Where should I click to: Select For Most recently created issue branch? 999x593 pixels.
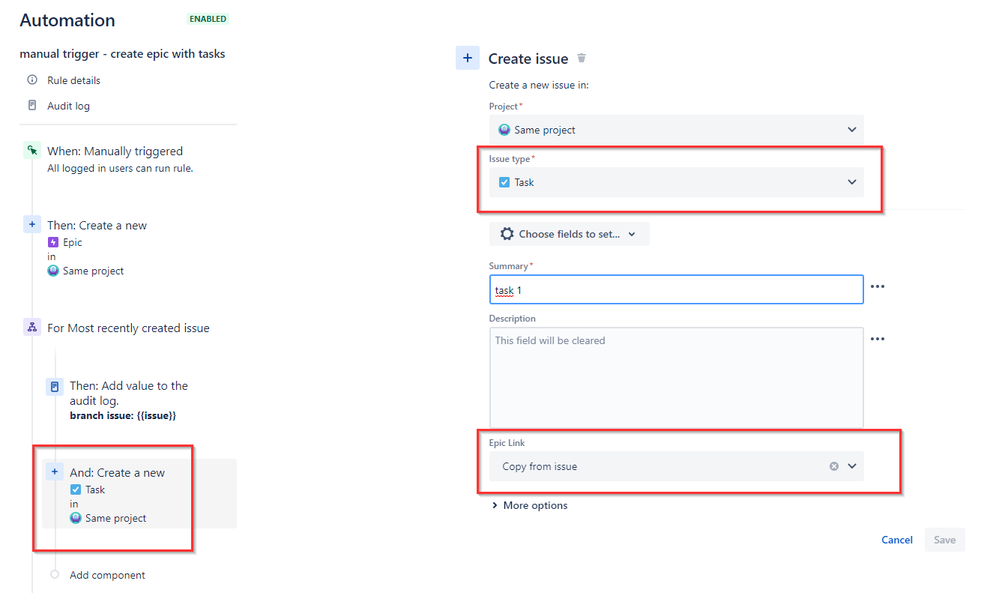coord(129,328)
